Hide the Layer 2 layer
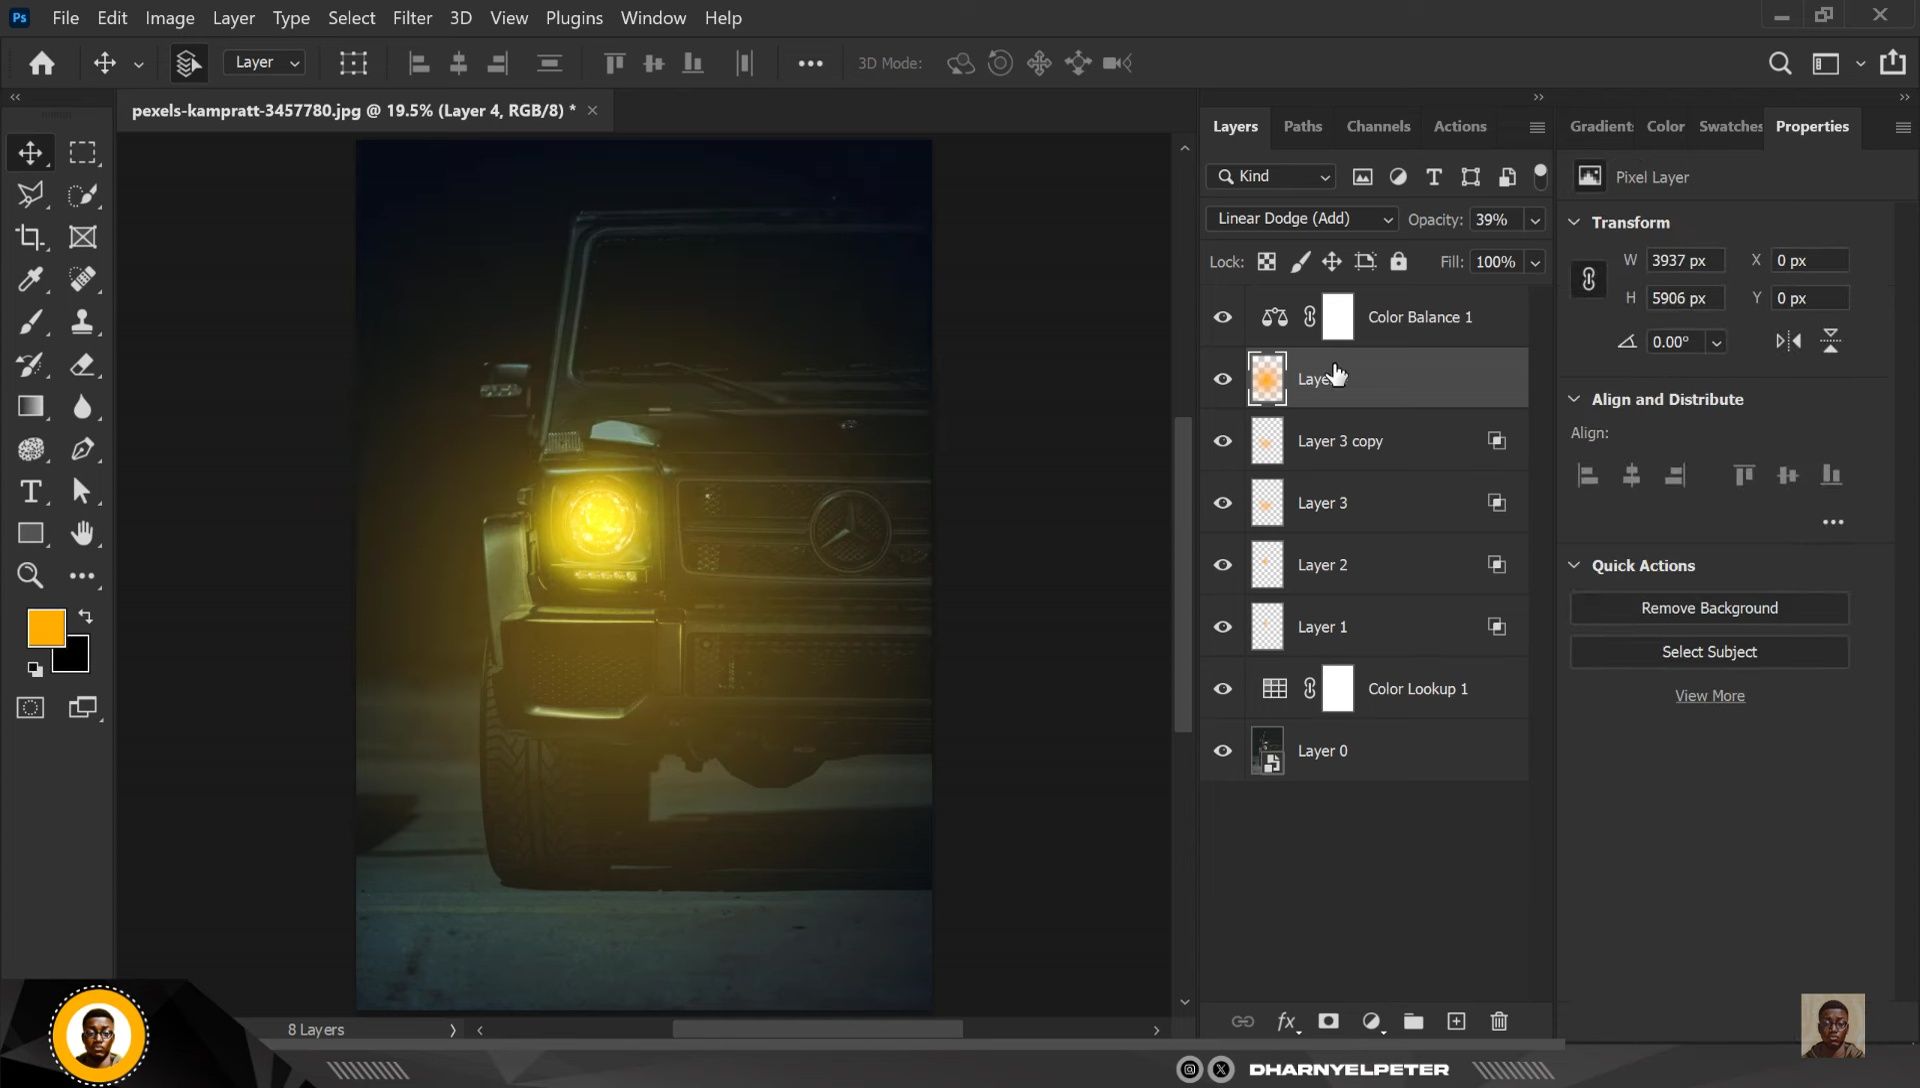 [1222, 565]
